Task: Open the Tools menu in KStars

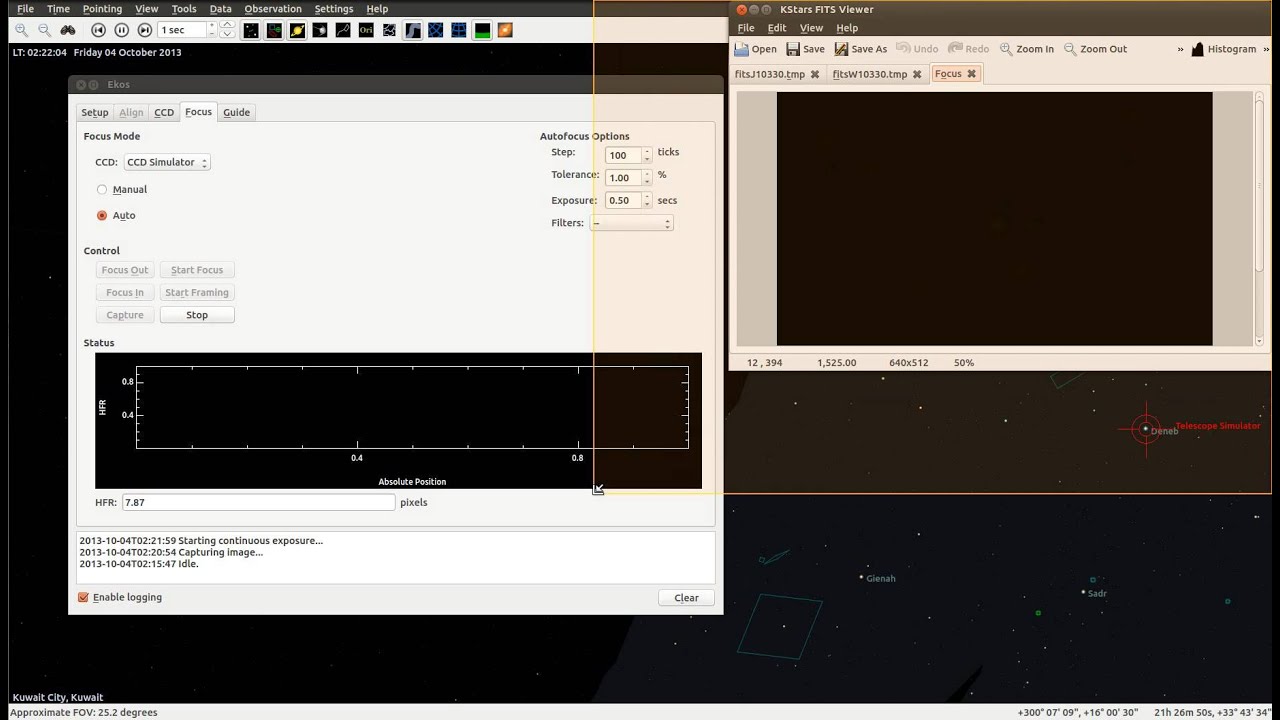Action: point(184,9)
